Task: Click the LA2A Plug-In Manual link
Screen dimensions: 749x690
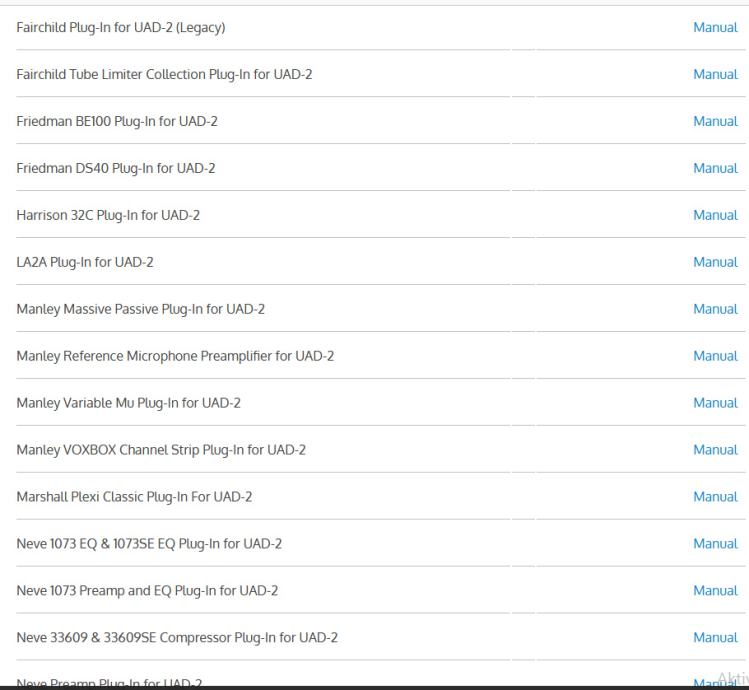Action: (x=715, y=262)
